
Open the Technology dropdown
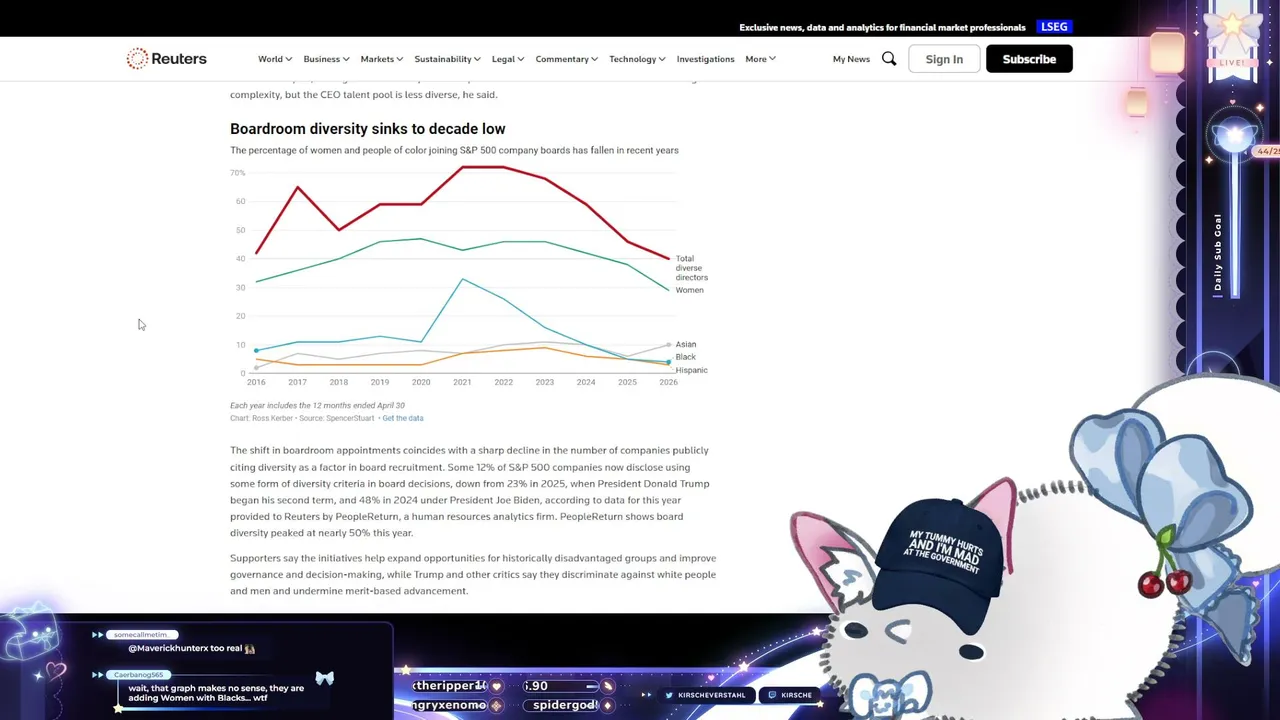tap(637, 59)
